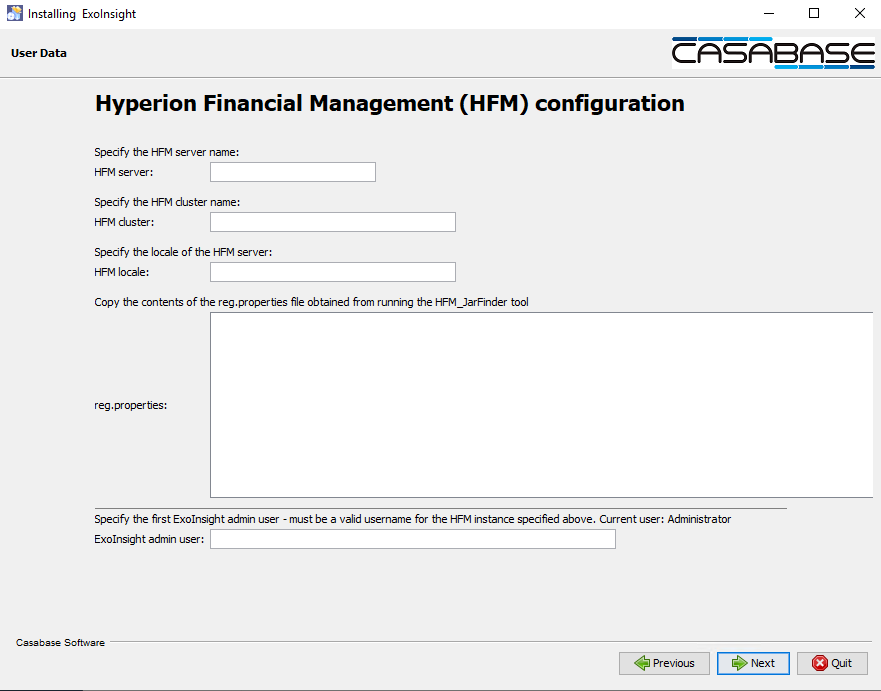
Task: Close the Installing ExoInsight window
Action: [x=859, y=14]
